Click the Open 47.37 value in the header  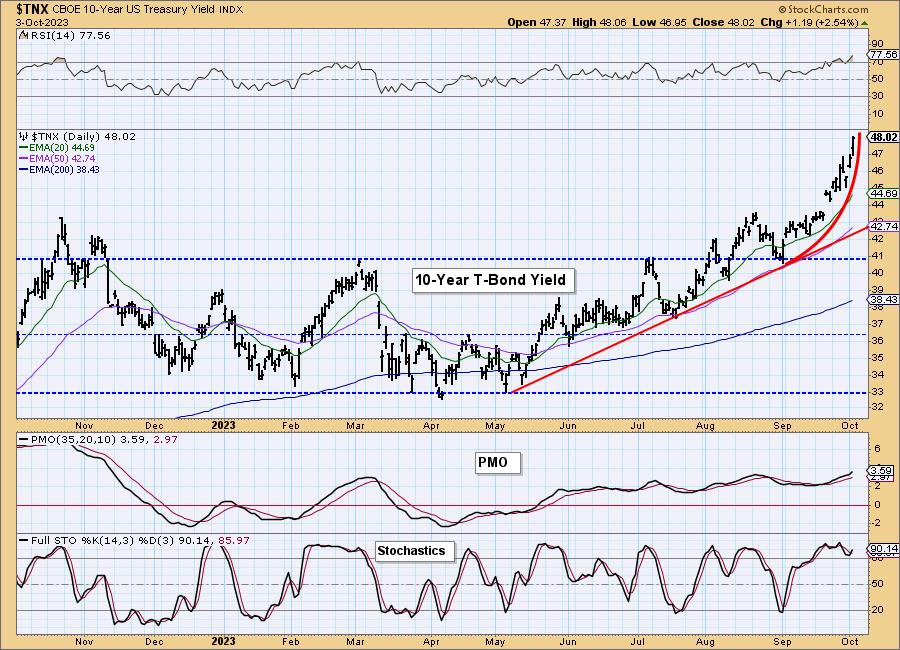coord(537,22)
